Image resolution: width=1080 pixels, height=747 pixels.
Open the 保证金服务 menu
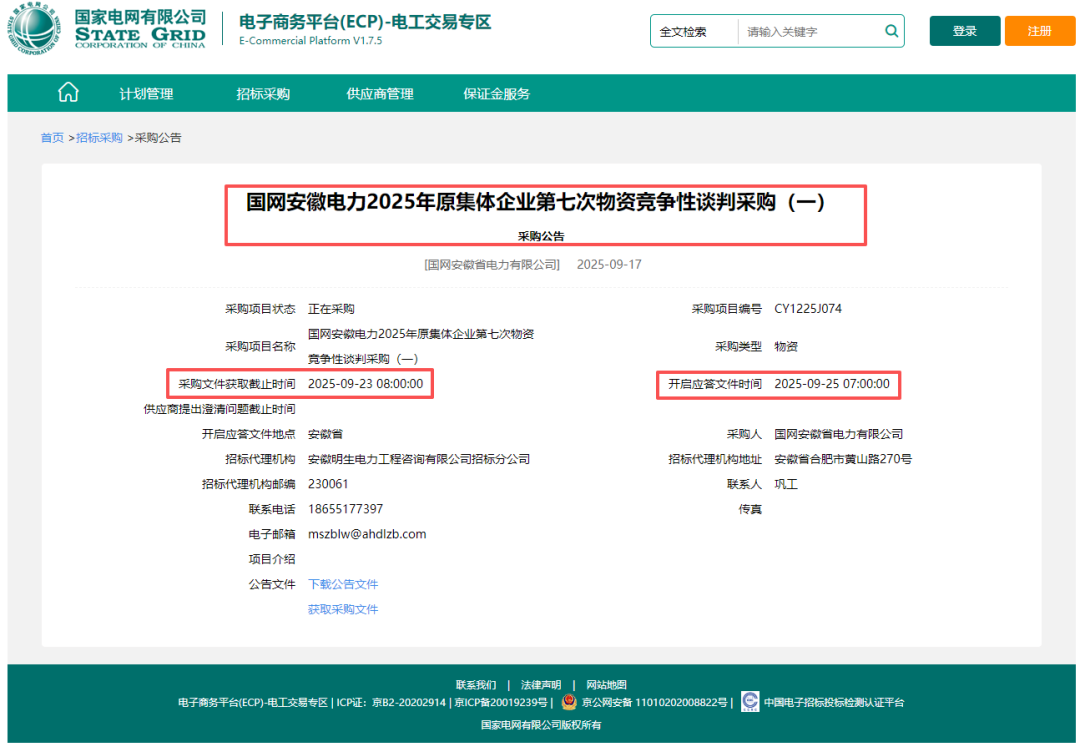coord(496,92)
